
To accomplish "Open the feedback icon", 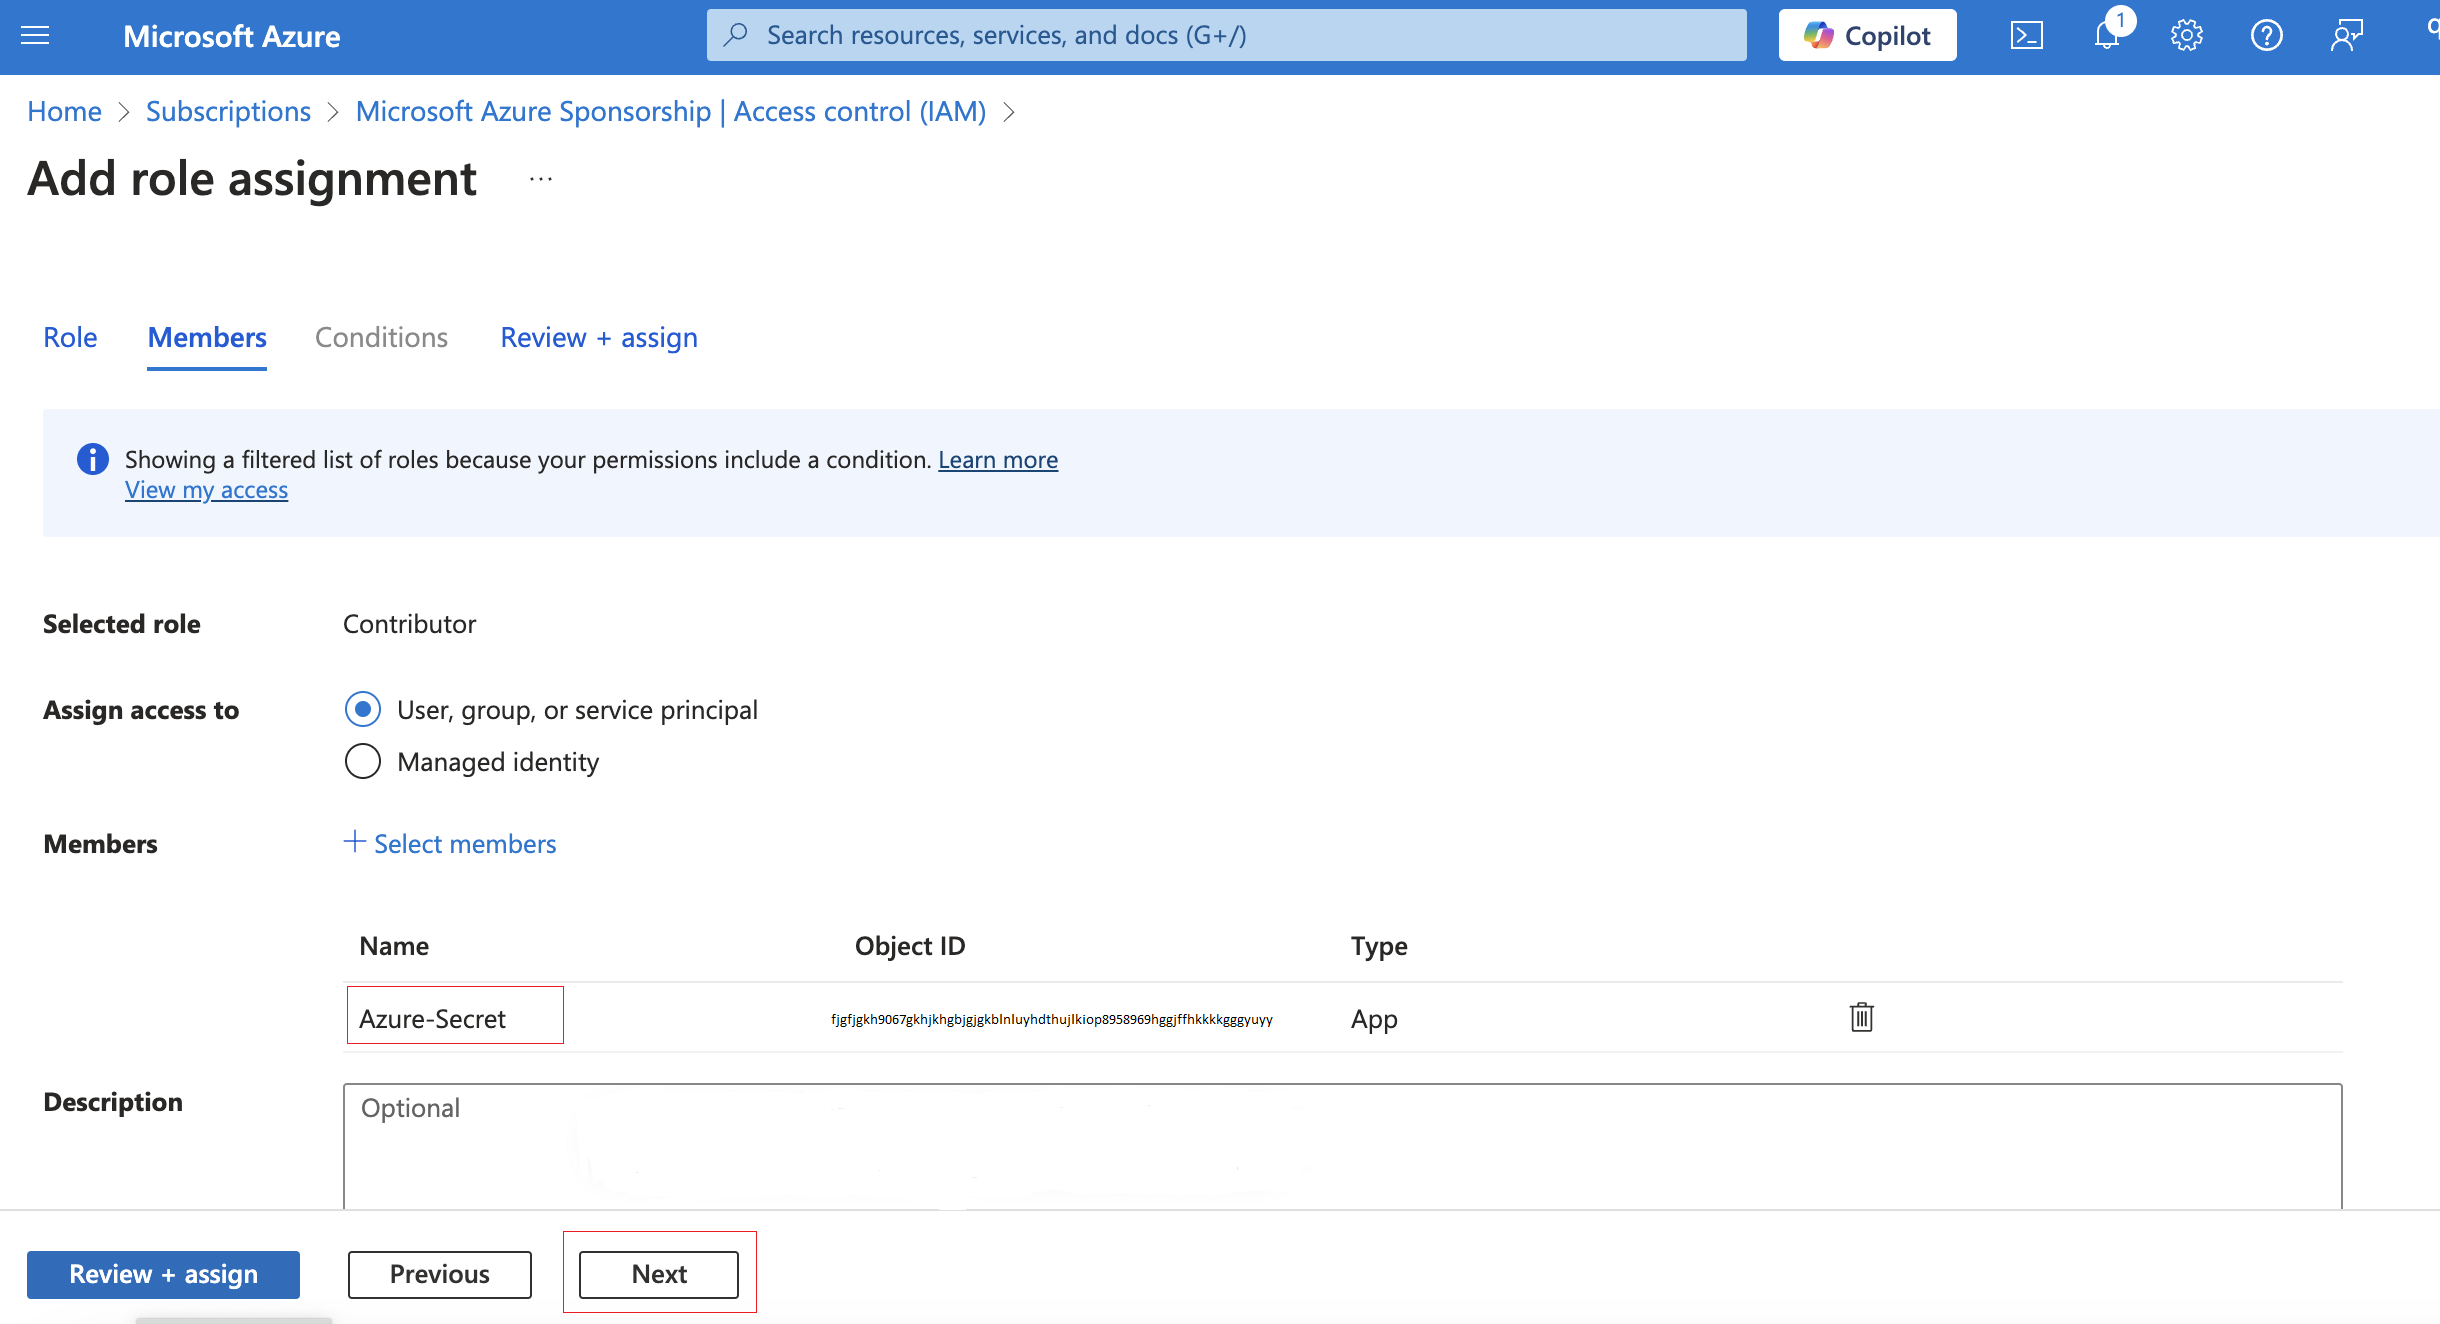I will pos(2346,36).
